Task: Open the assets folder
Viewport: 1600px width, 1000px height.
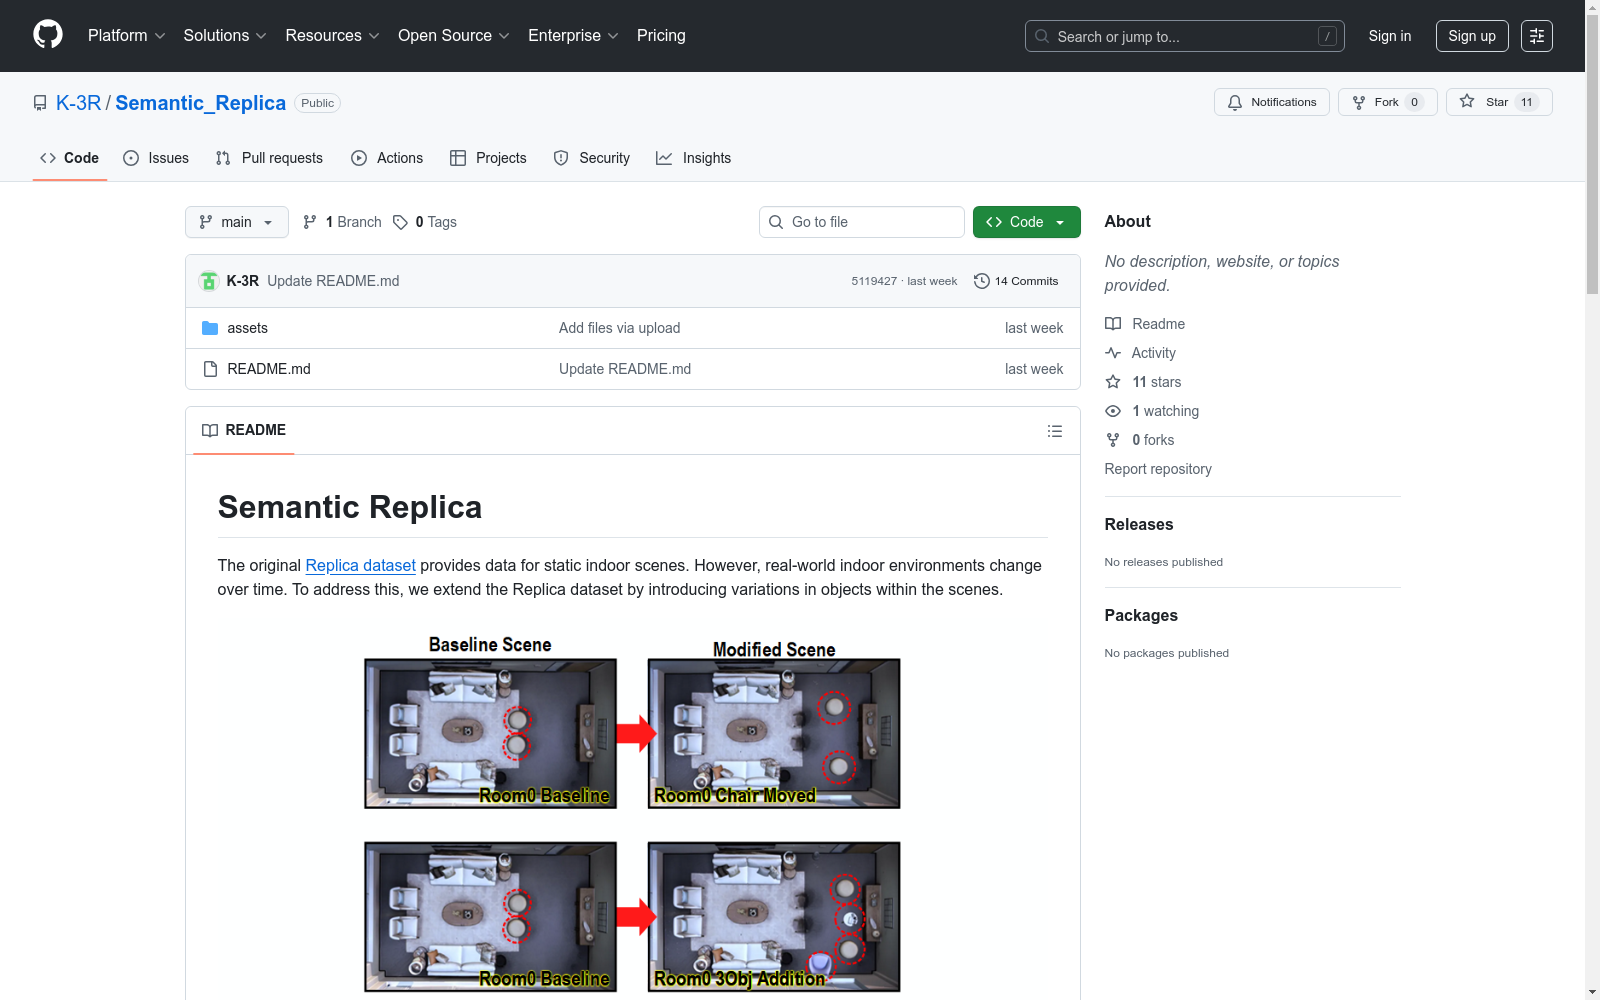Action: (x=247, y=328)
